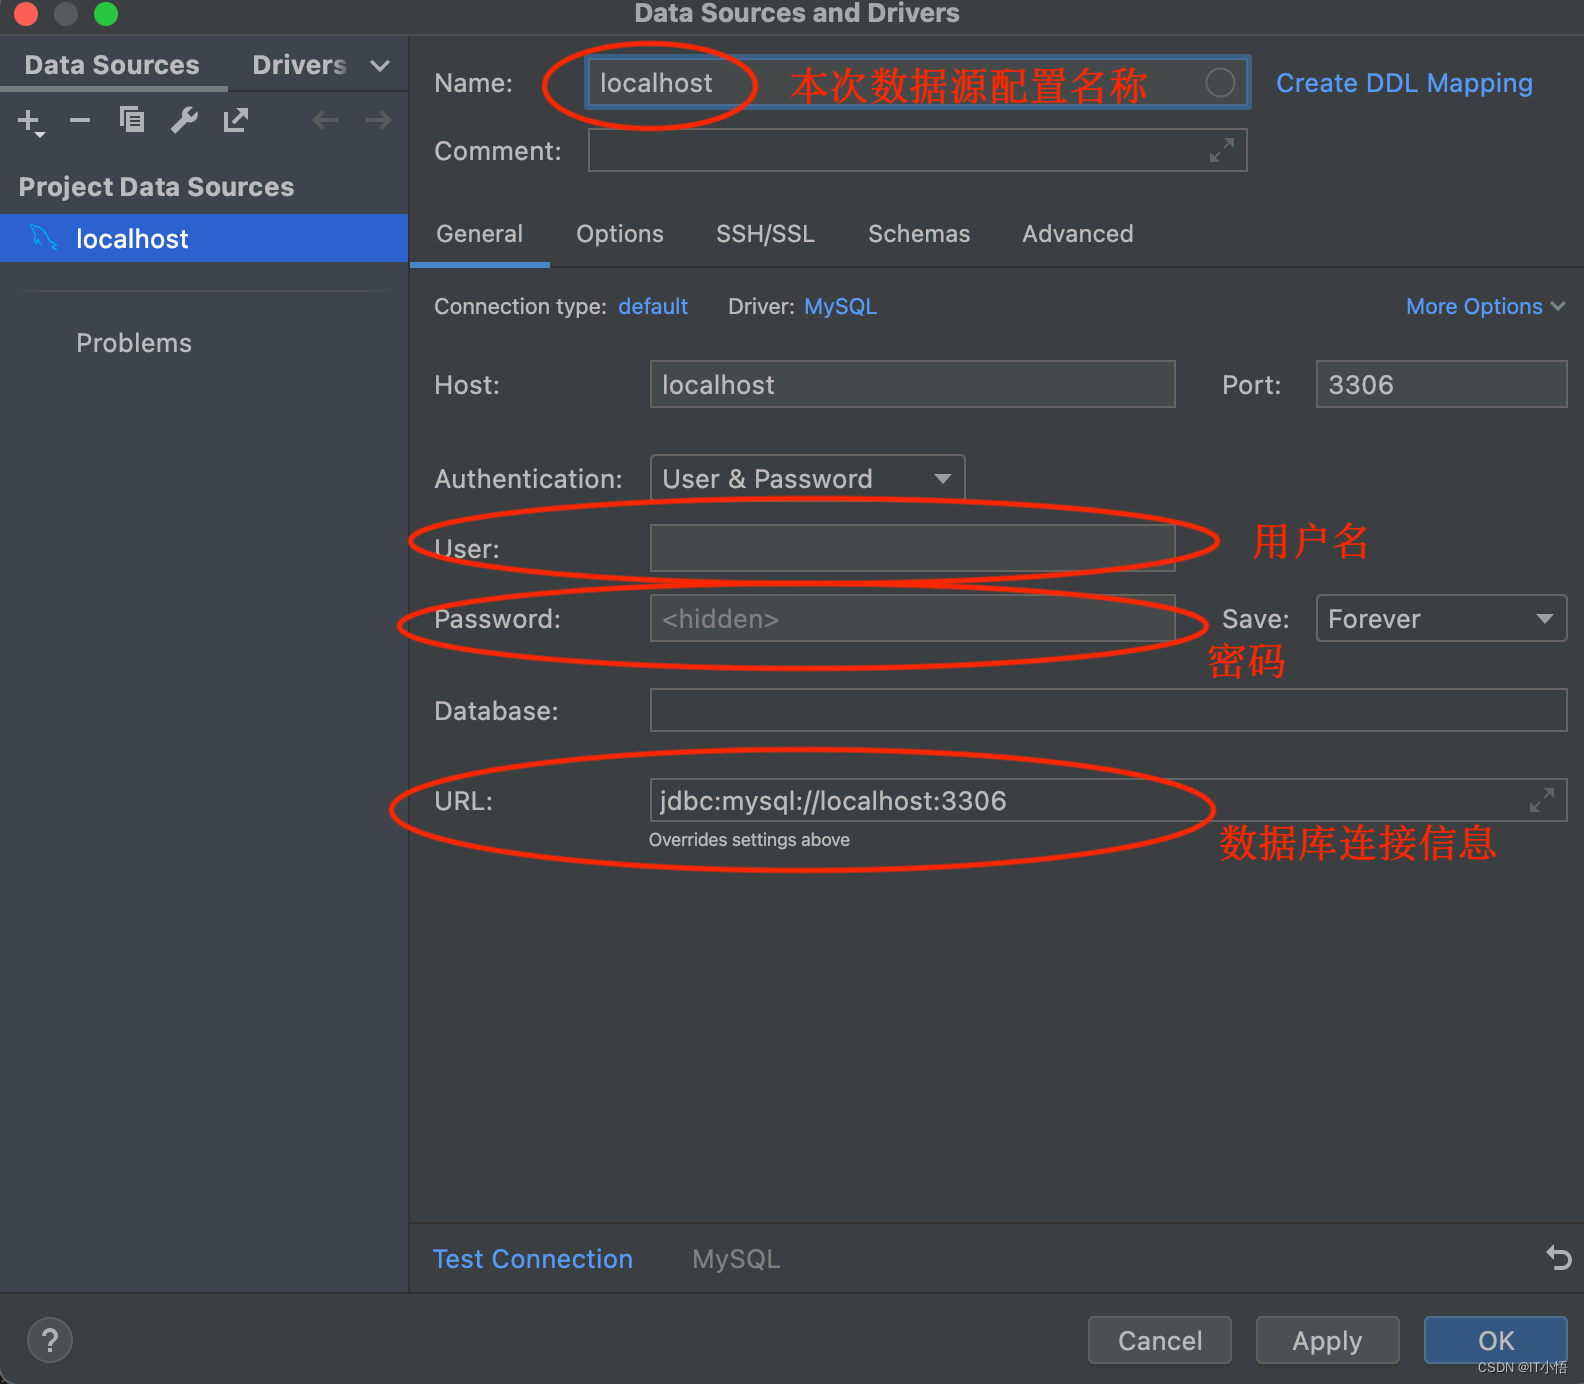Open data source properties wrench icon
1584x1384 pixels.
tap(184, 120)
